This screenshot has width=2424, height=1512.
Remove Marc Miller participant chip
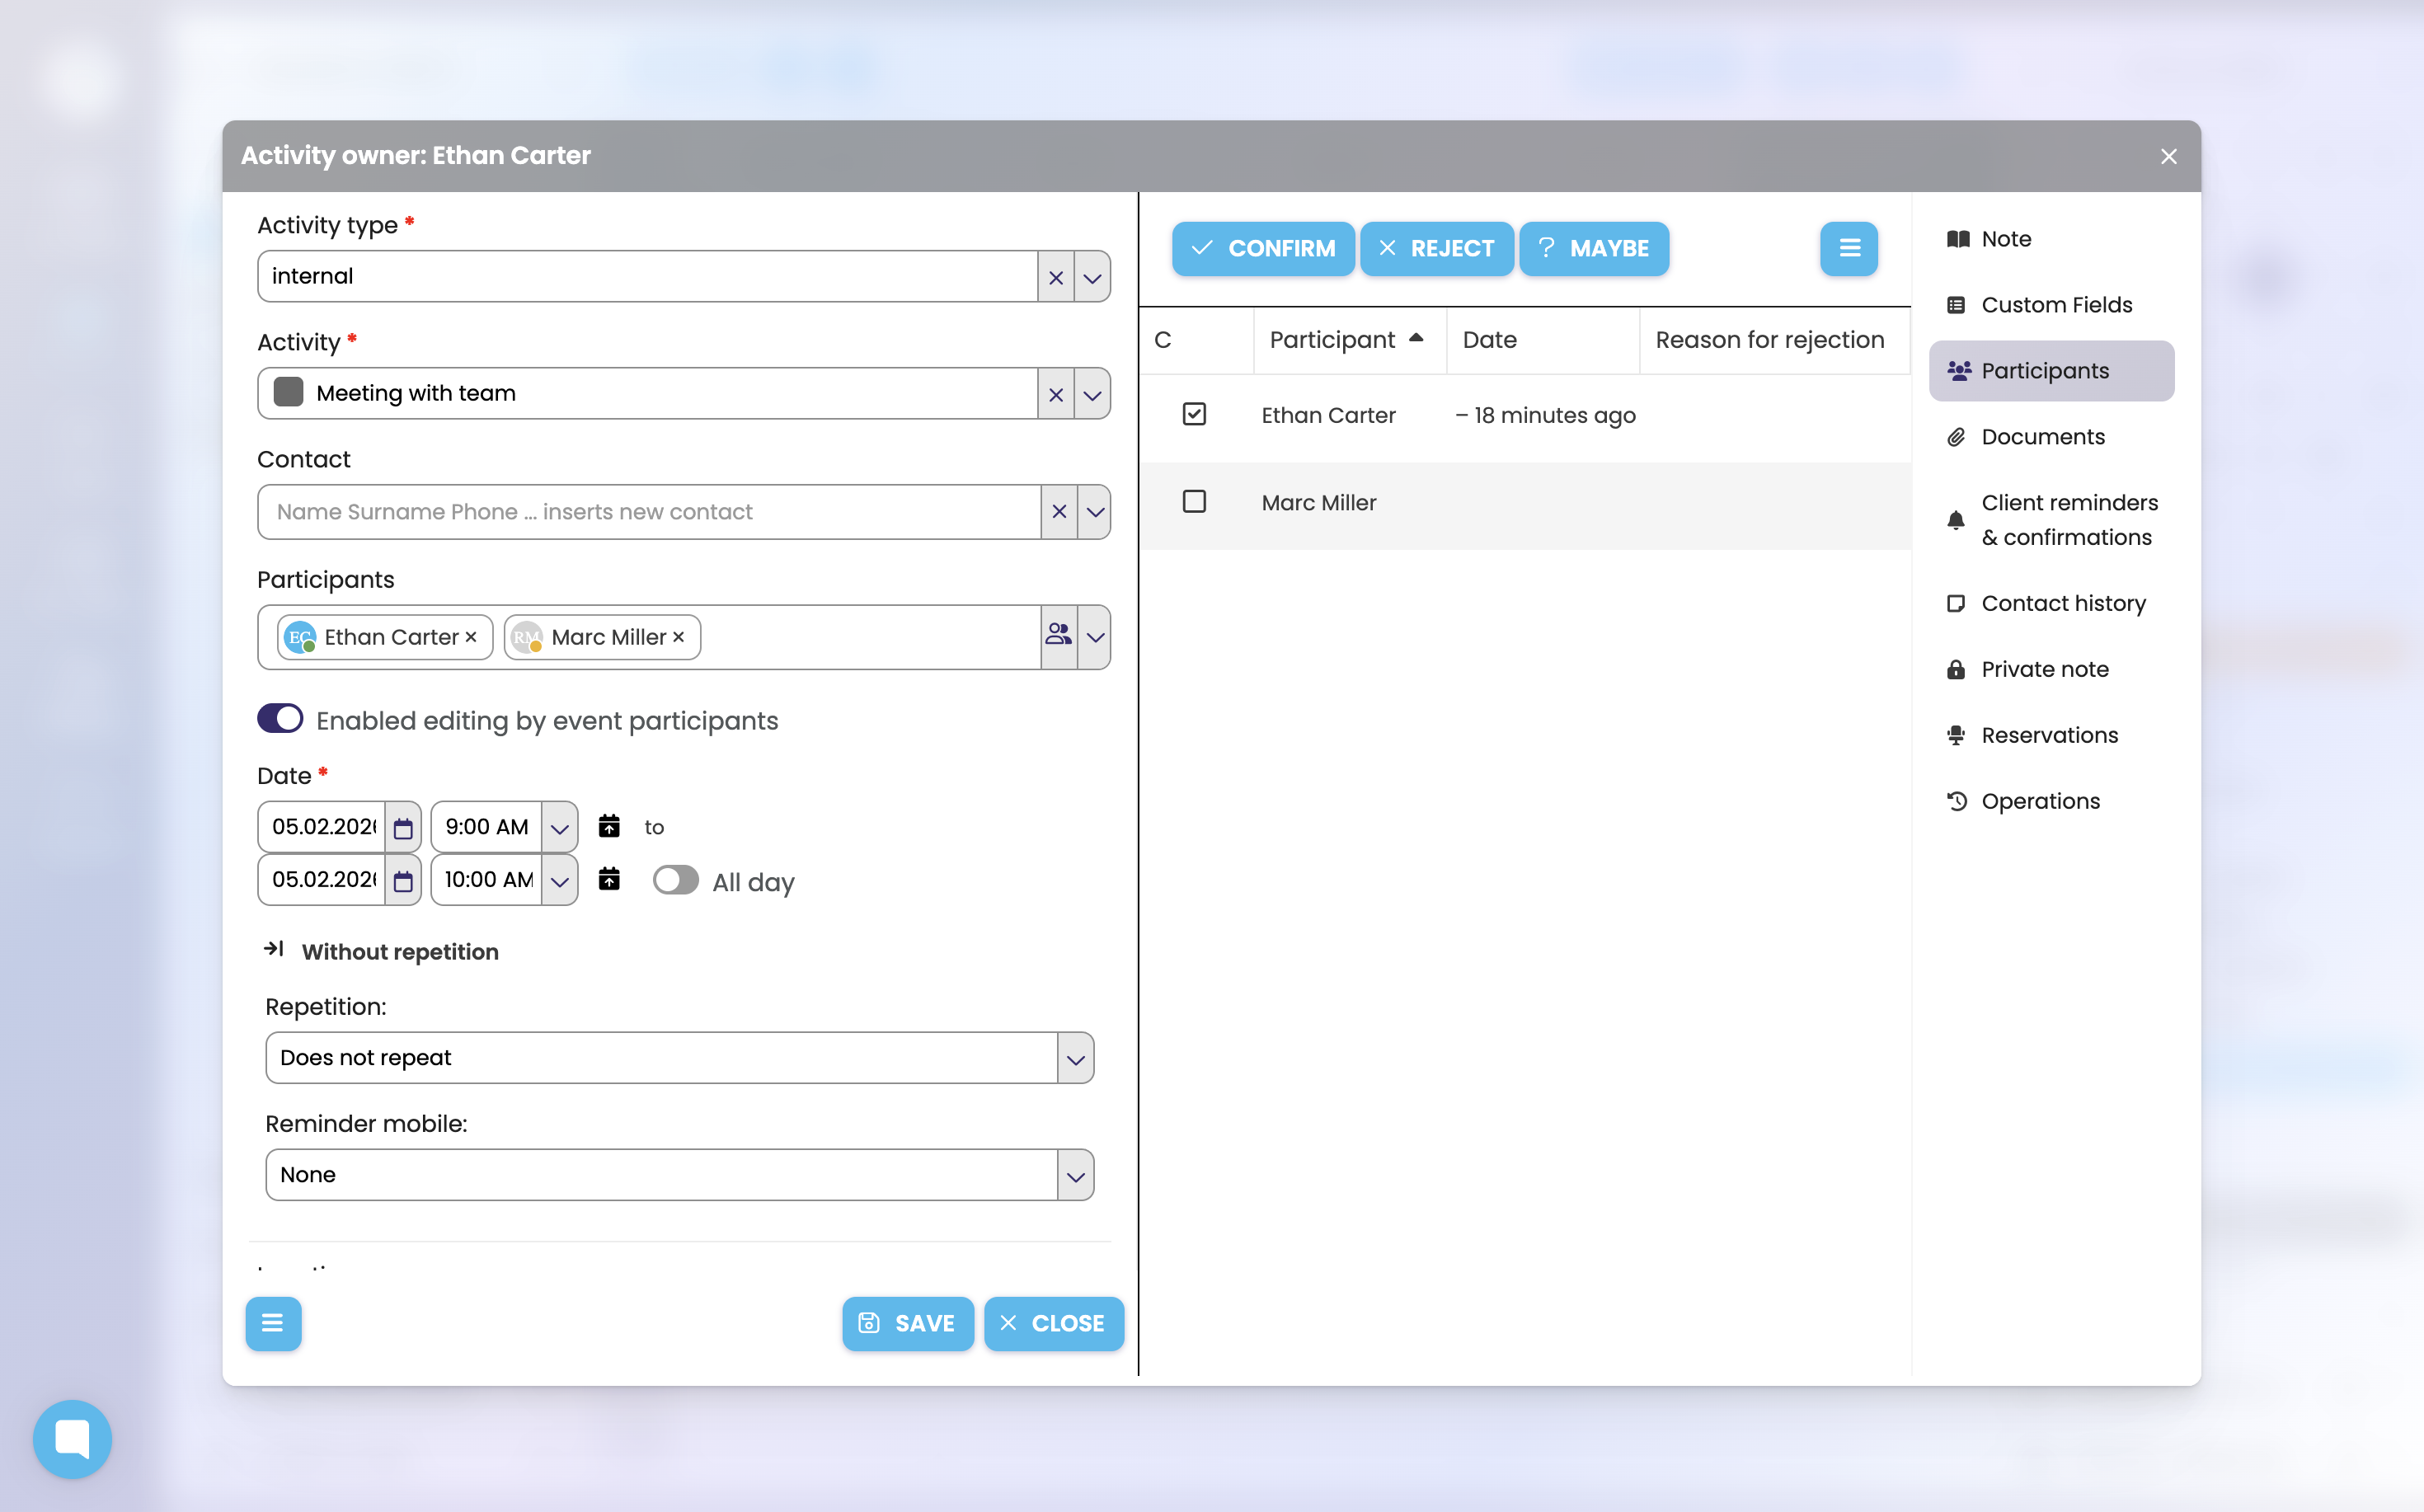(x=679, y=637)
